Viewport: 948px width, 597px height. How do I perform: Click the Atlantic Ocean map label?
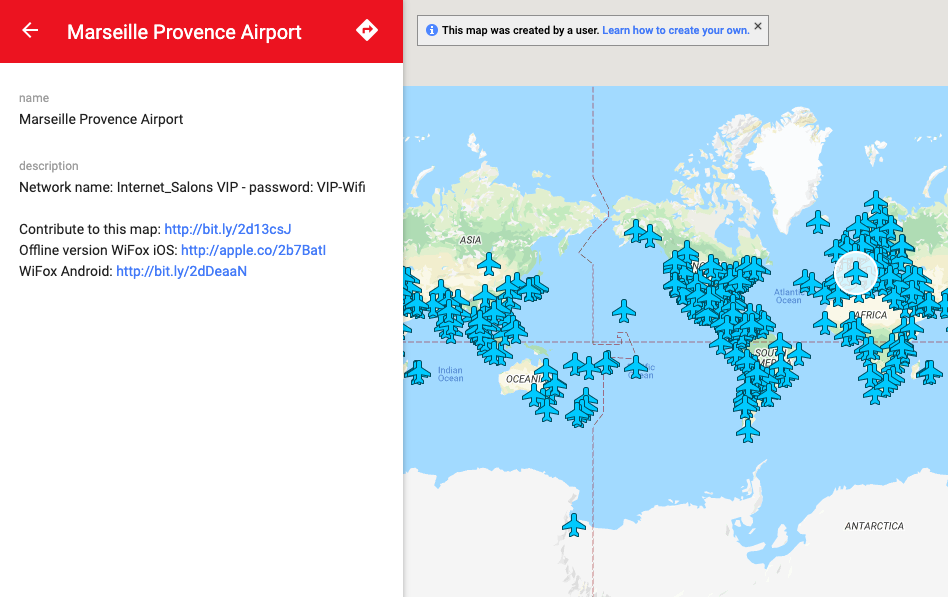coord(788,296)
